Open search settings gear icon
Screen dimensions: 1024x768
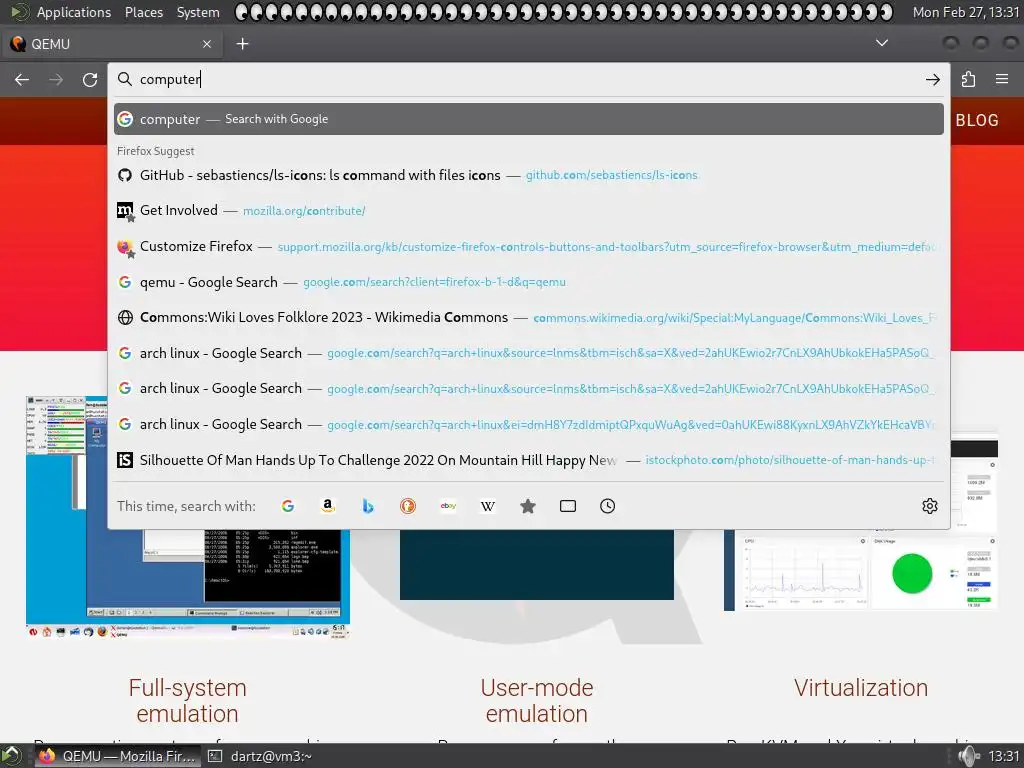930,506
